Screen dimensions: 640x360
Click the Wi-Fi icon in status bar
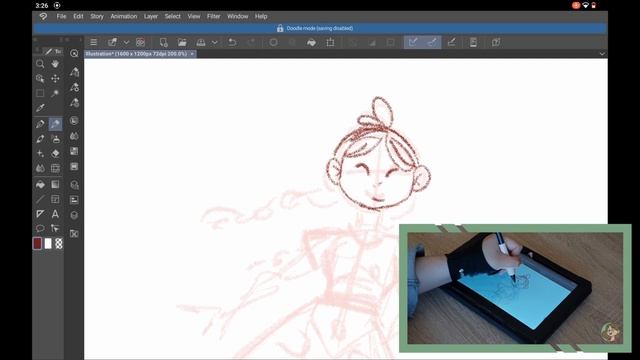586,5
